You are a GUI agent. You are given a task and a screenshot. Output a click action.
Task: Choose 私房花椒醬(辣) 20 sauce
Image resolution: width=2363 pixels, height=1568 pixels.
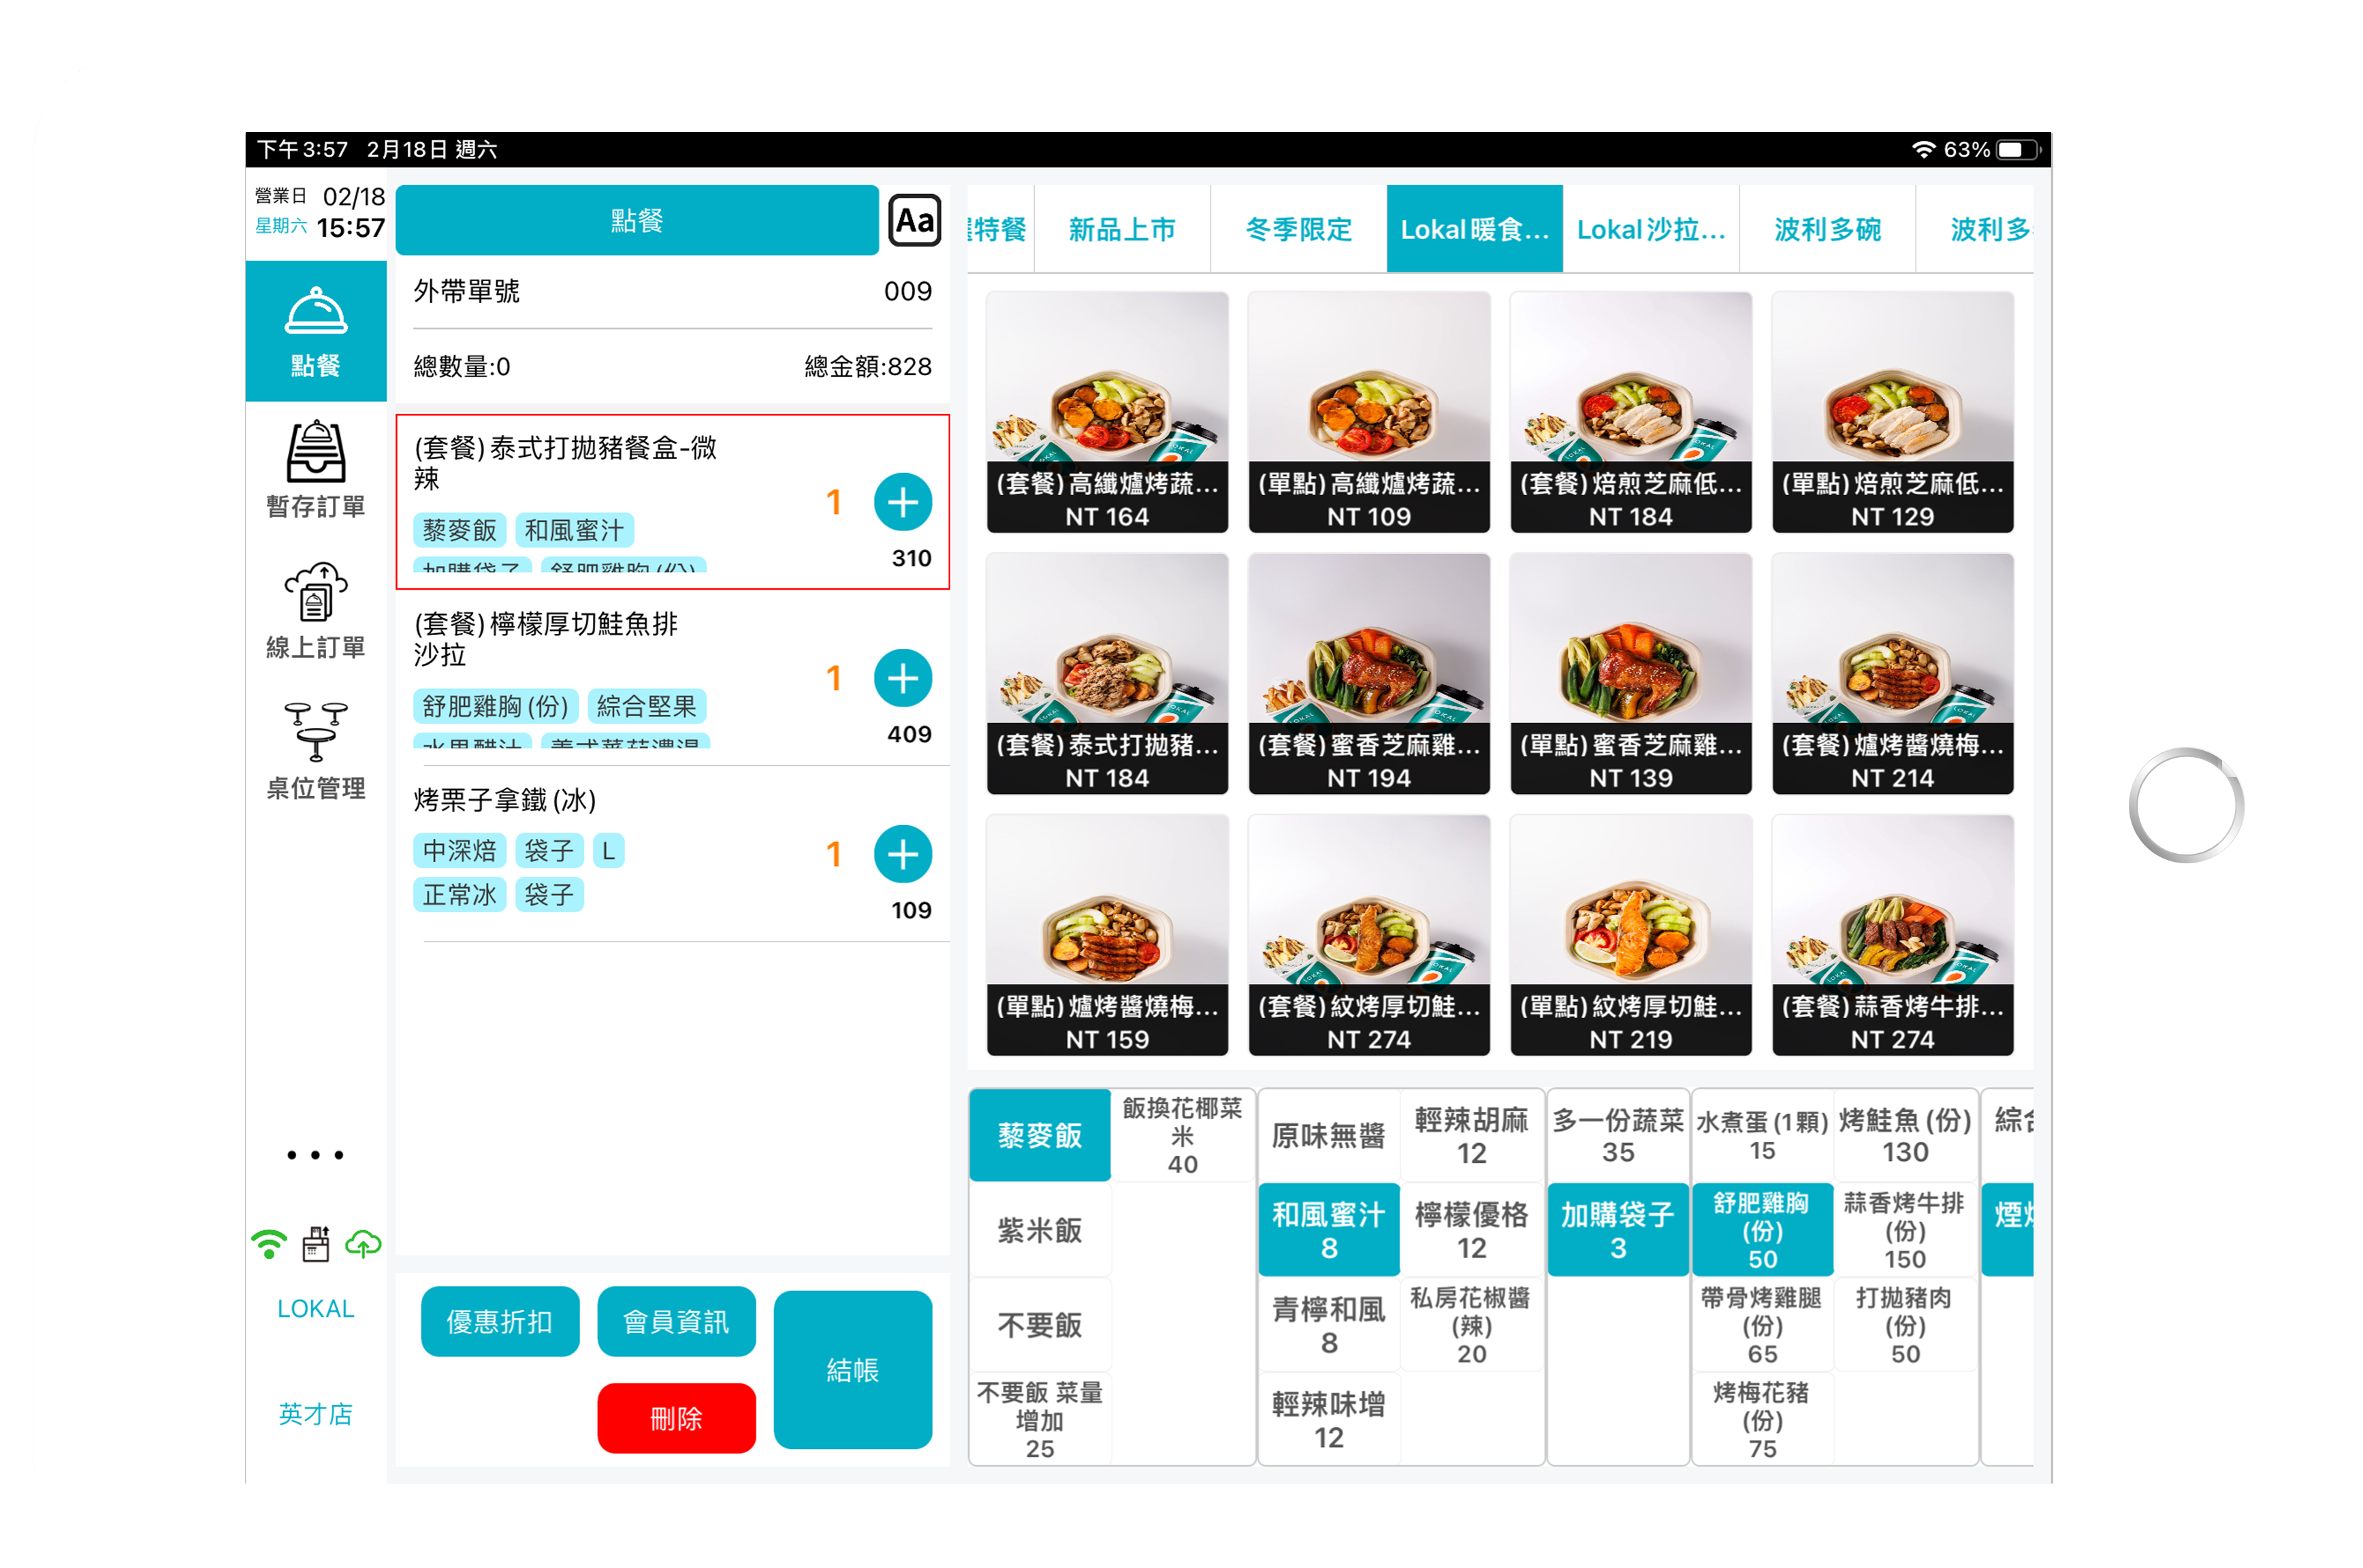(x=1471, y=1325)
